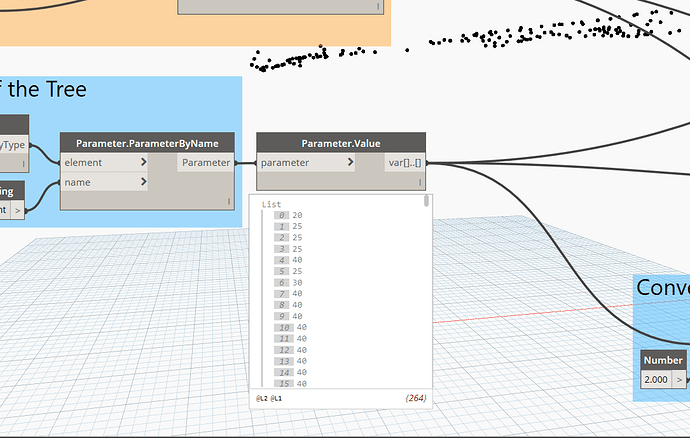690x438 pixels.
Task: Click the name input port label
Action: 77,182
